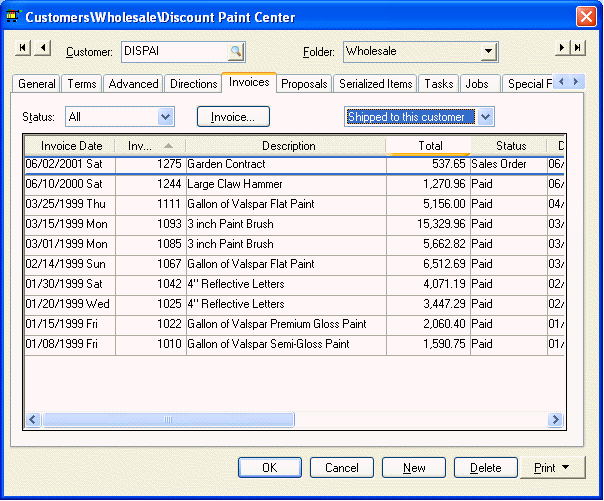Image resolution: width=604 pixels, height=501 pixels.
Task: Click the horizontal scrollbar thumb
Action: click(168, 419)
